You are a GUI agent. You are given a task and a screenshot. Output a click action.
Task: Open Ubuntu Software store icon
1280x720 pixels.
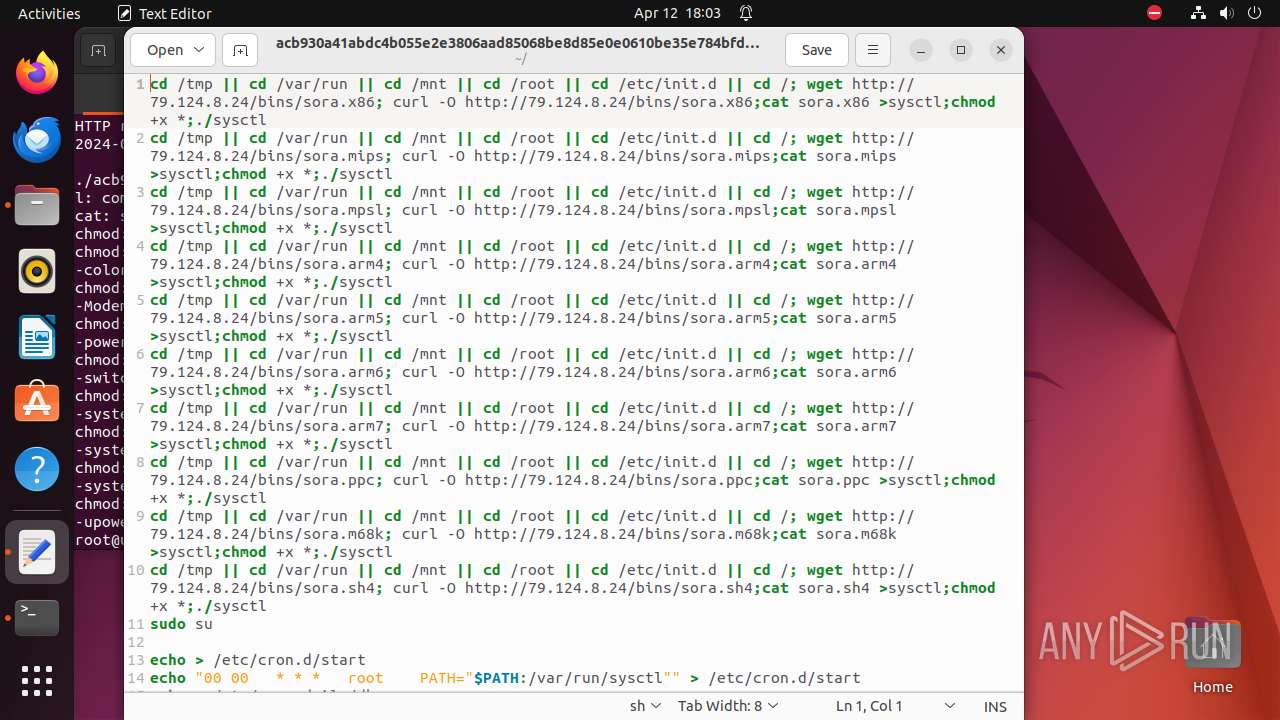[37, 403]
